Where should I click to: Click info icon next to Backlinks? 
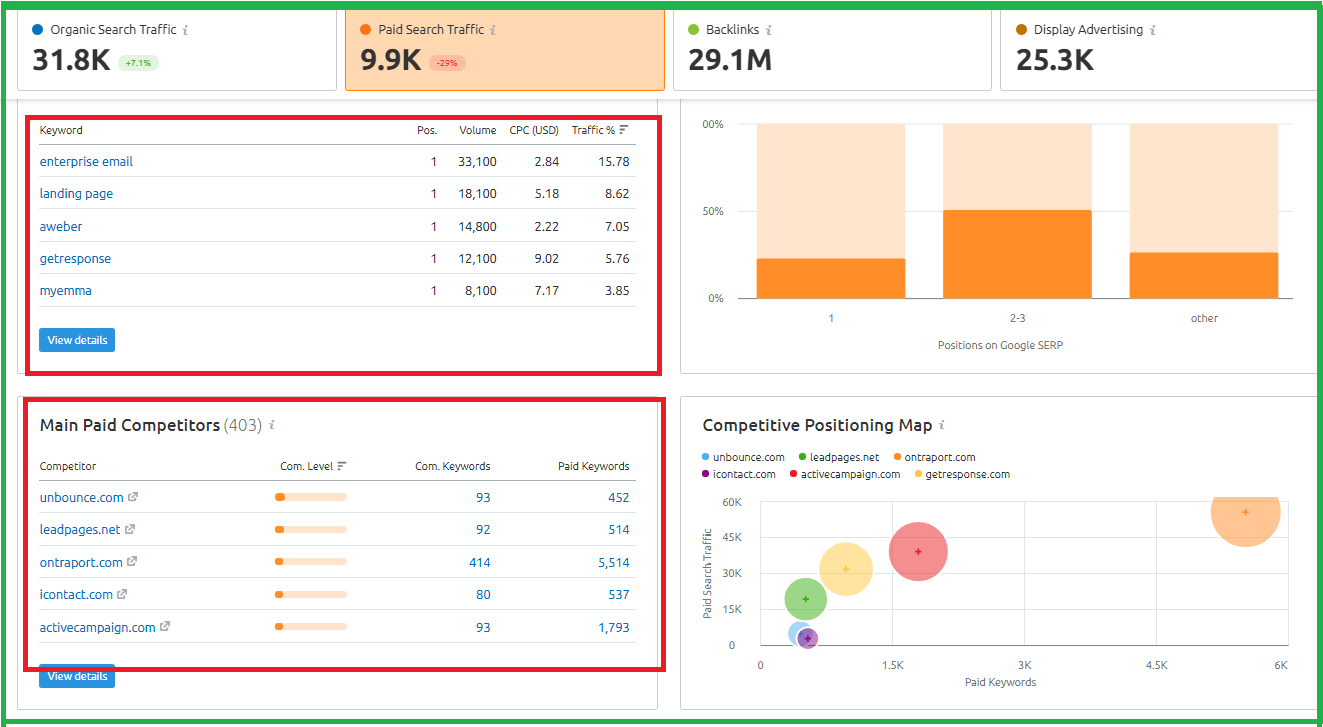[x=769, y=30]
